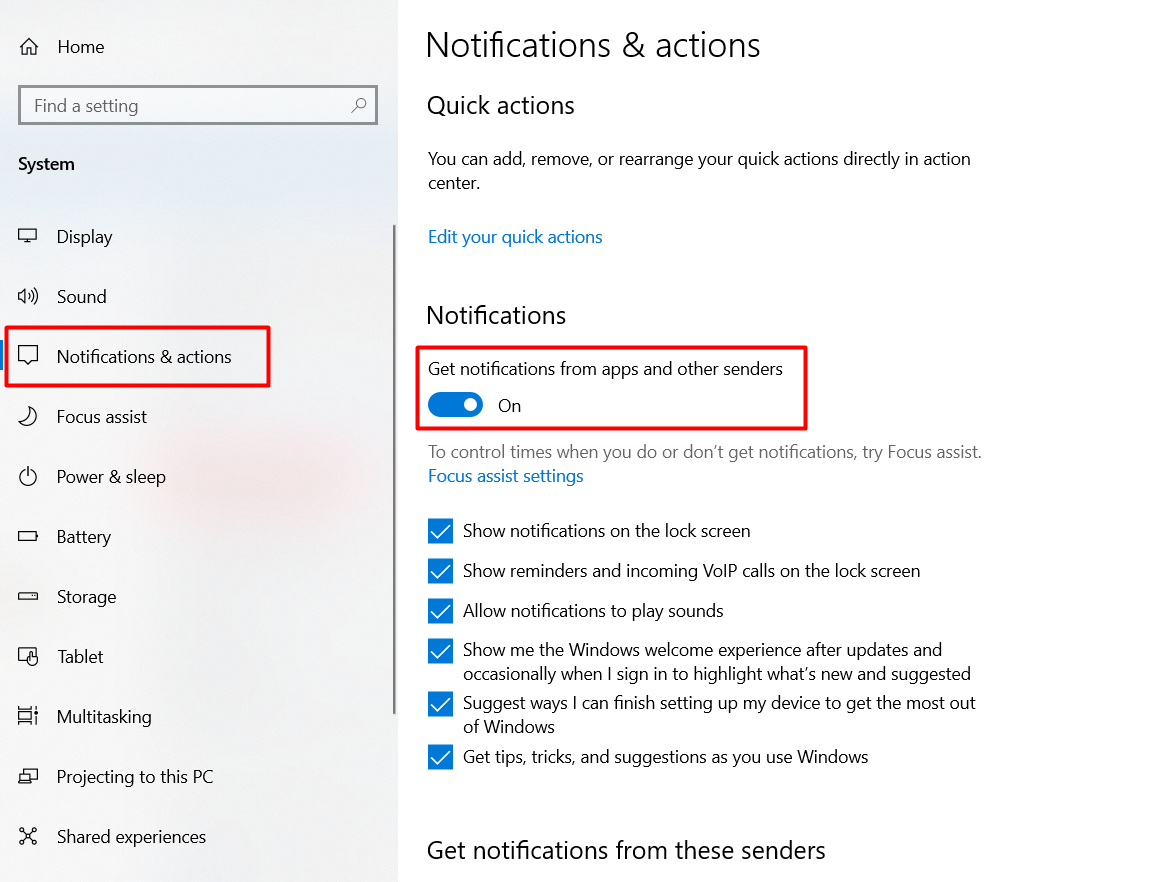Uncheck Suggest ways to finish setting up device

coord(441,704)
